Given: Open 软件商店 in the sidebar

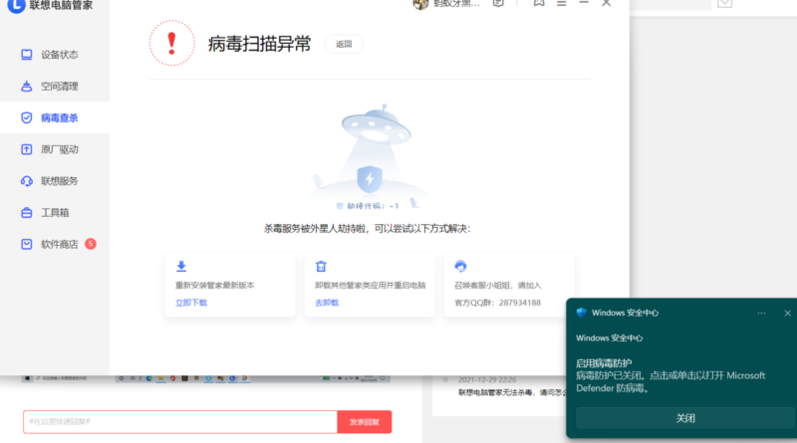Looking at the screenshot, I should pos(58,244).
